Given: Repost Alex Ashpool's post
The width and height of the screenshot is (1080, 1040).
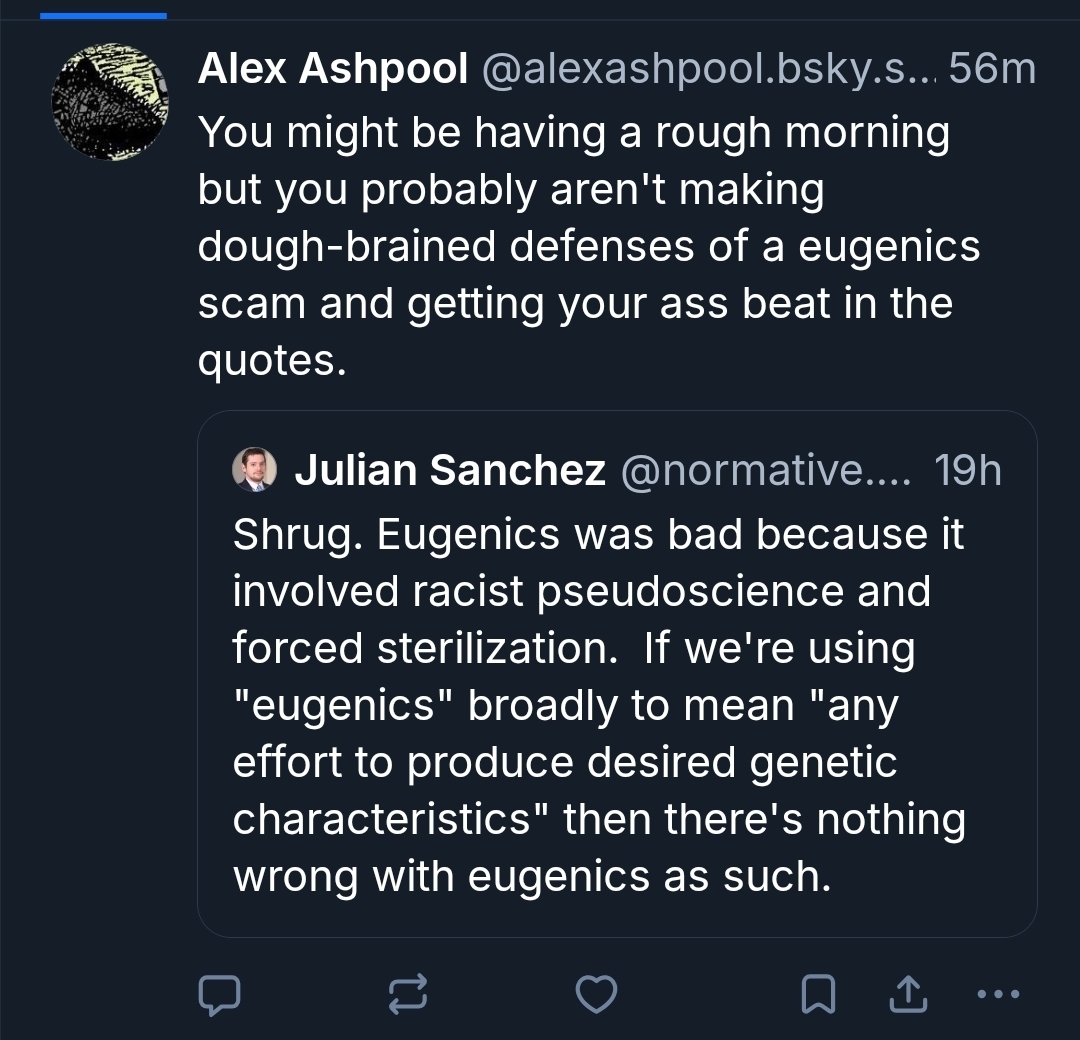Looking at the screenshot, I should pos(408,993).
